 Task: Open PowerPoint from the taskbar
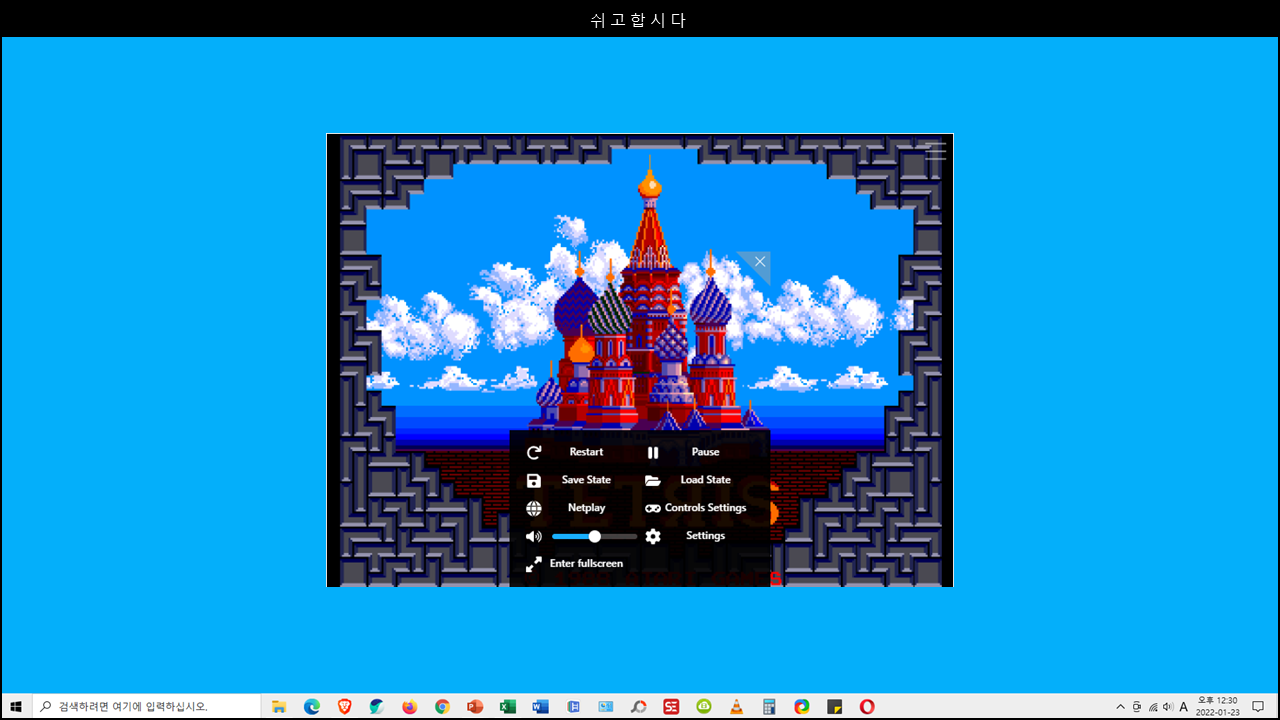point(475,707)
